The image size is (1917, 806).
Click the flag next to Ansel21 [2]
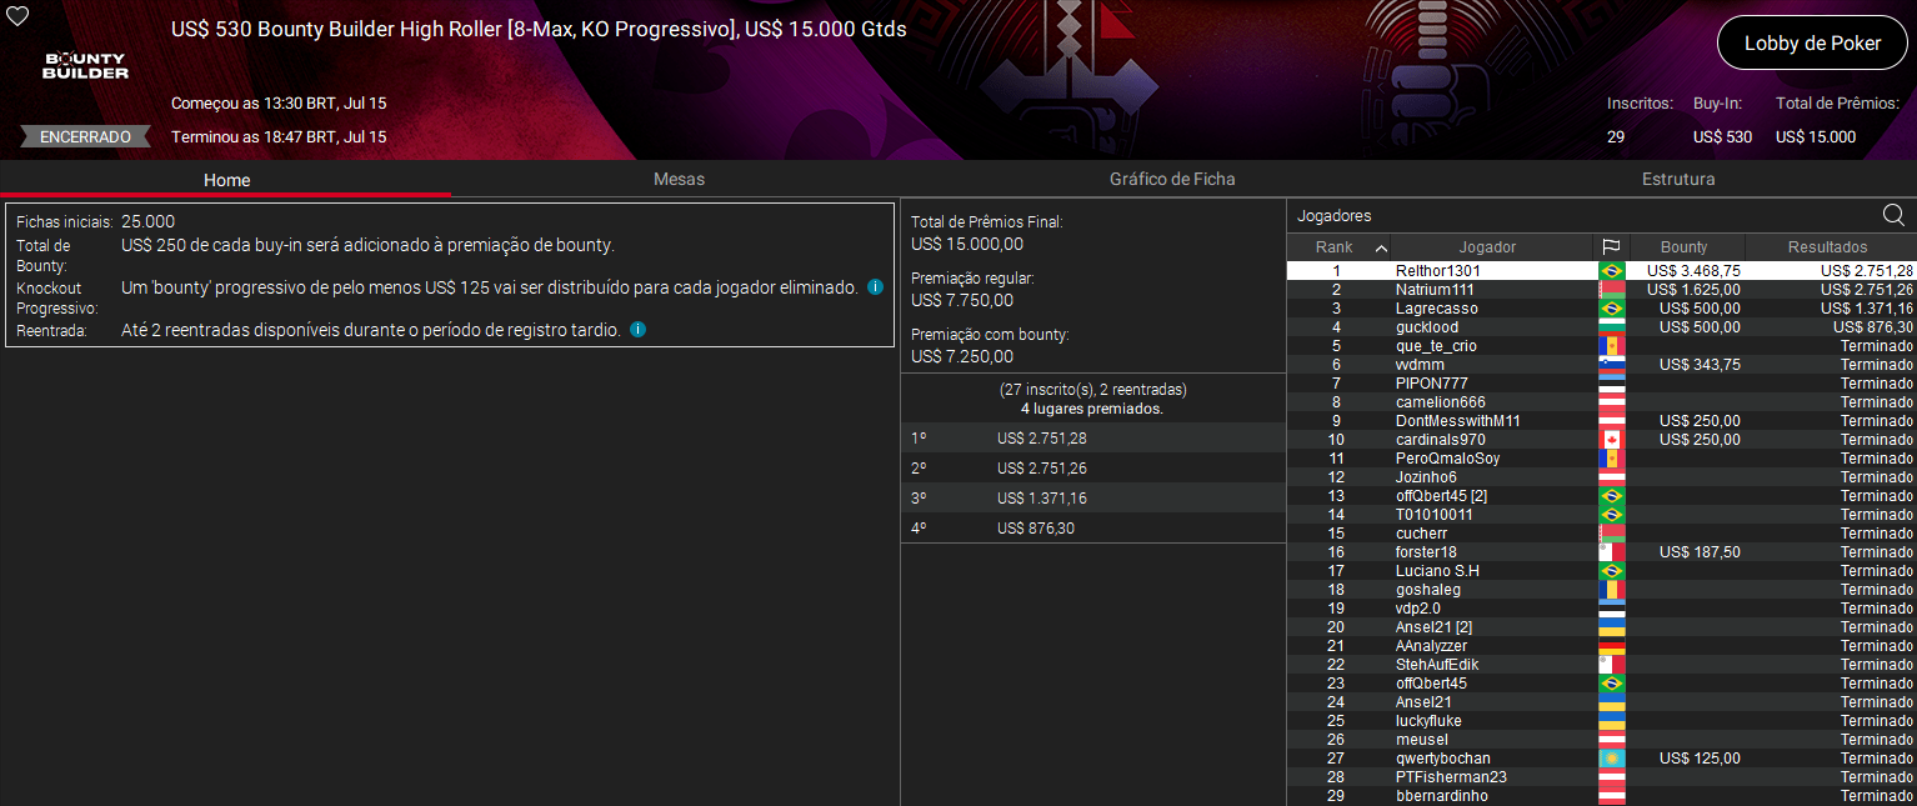(1611, 628)
